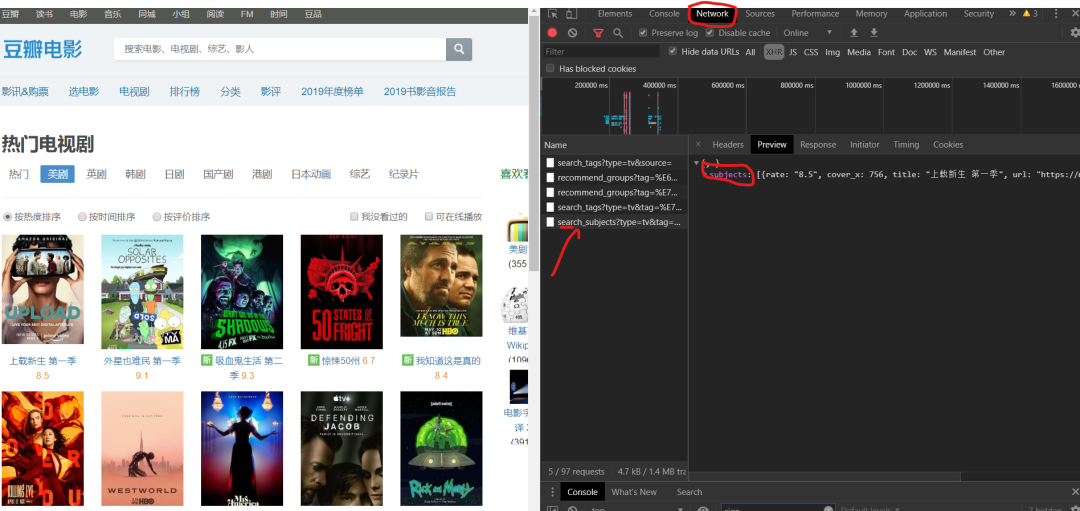1080x511 pixels.
Task: Toggle Disable cache checkbox
Action: (711, 32)
